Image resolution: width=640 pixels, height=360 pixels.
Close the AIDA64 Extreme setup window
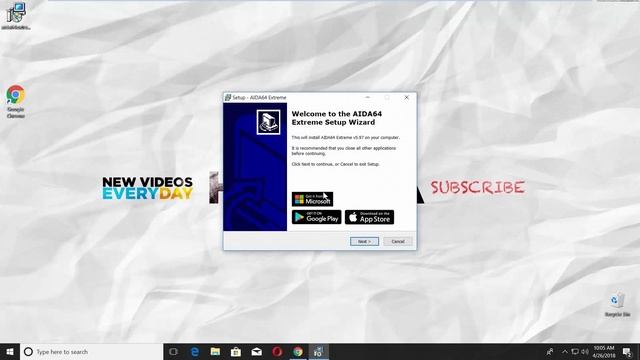point(407,97)
